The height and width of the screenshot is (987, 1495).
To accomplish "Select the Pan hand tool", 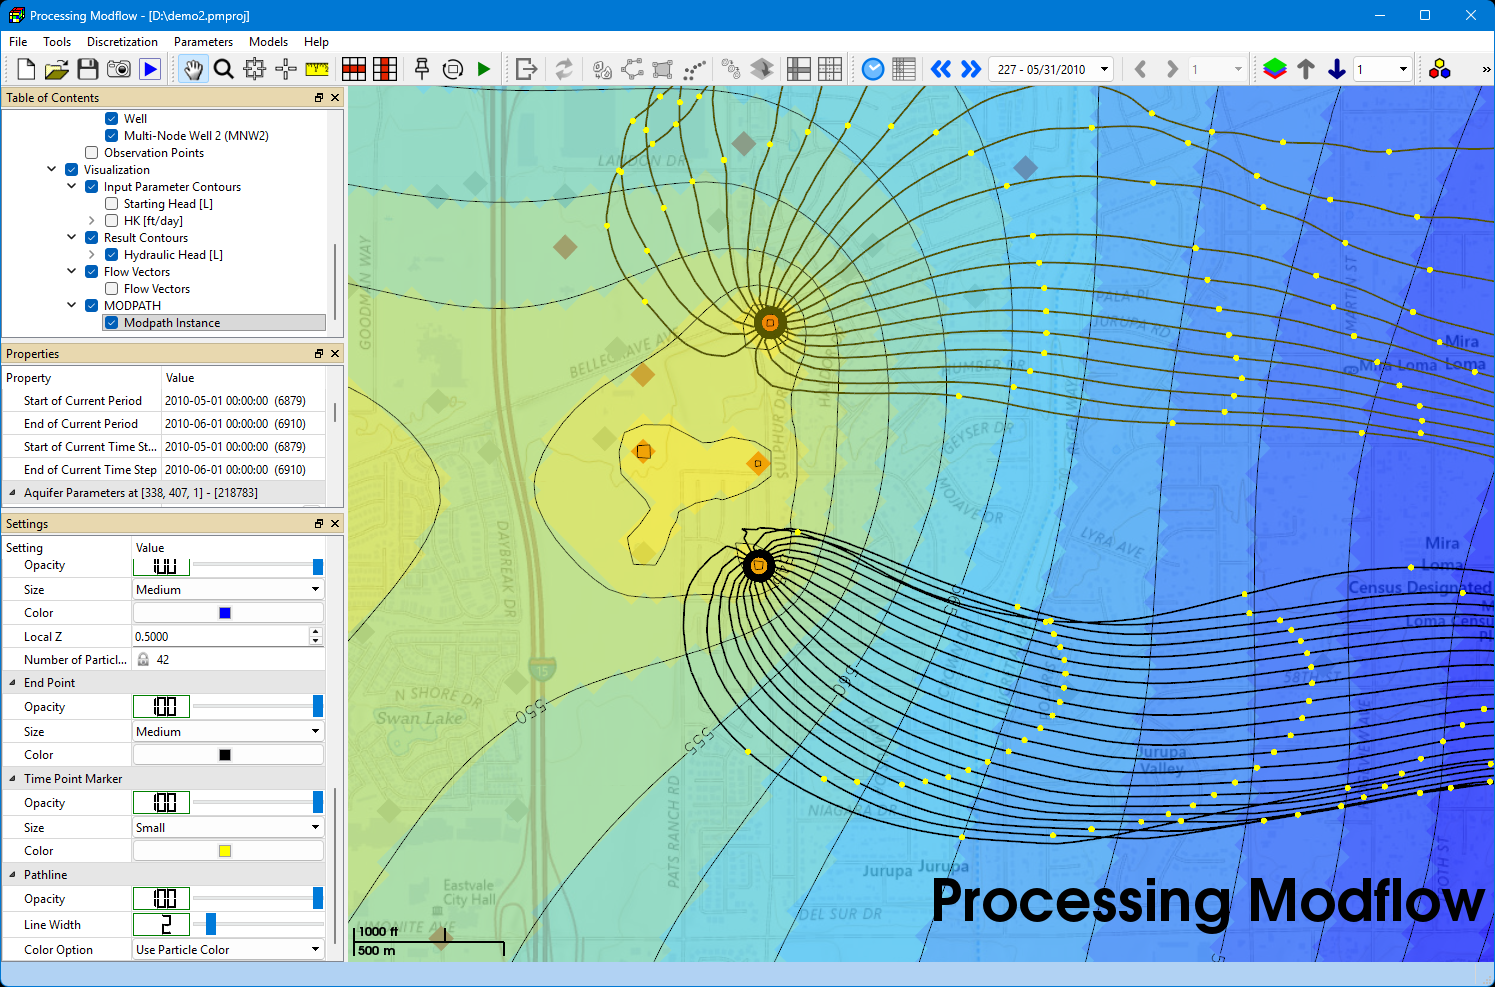I will (x=192, y=69).
